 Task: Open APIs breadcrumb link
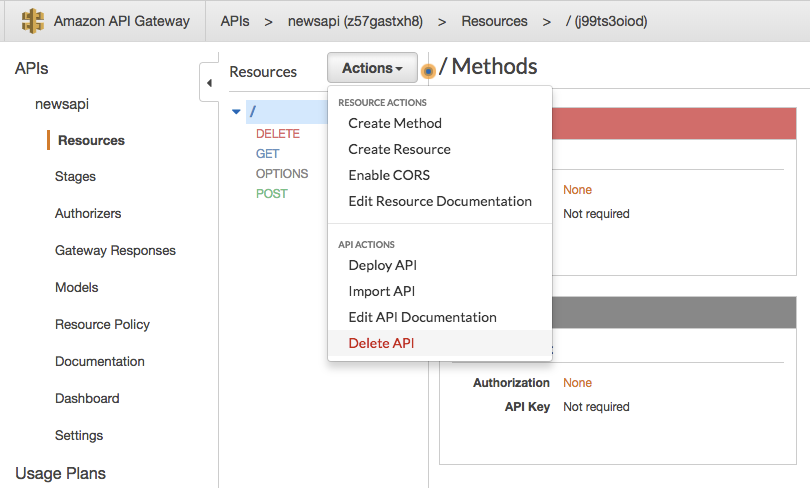point(235,21)
